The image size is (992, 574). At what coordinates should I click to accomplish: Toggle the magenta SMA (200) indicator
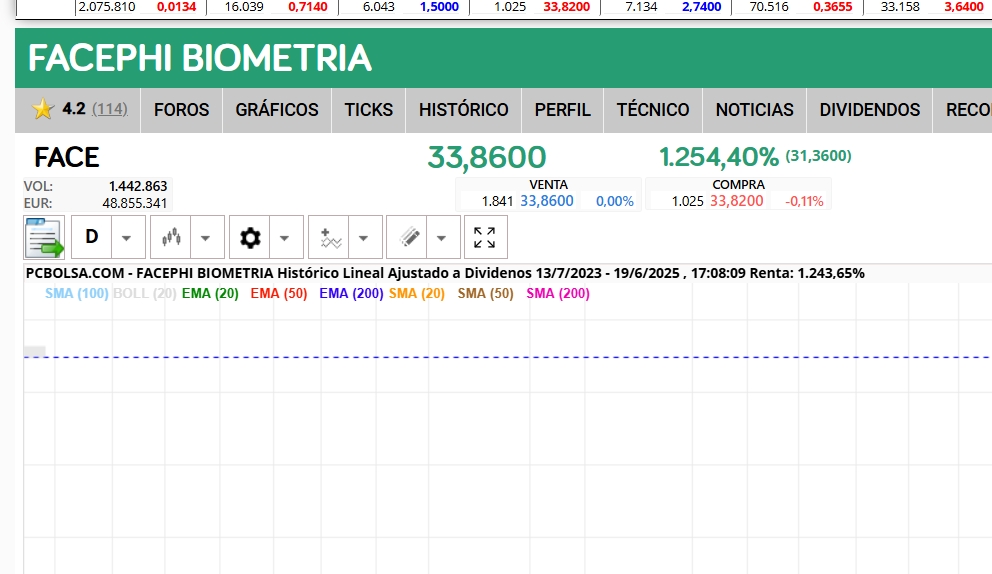558,294
